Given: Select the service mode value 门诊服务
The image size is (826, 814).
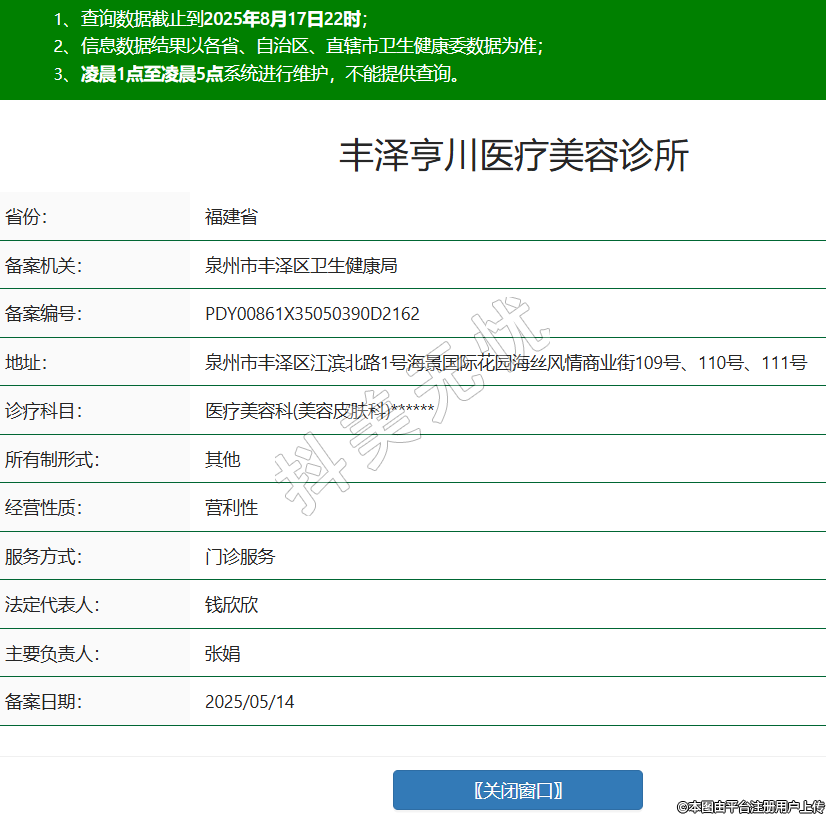Looking at the screenshot, I should [x=240, y=556].
